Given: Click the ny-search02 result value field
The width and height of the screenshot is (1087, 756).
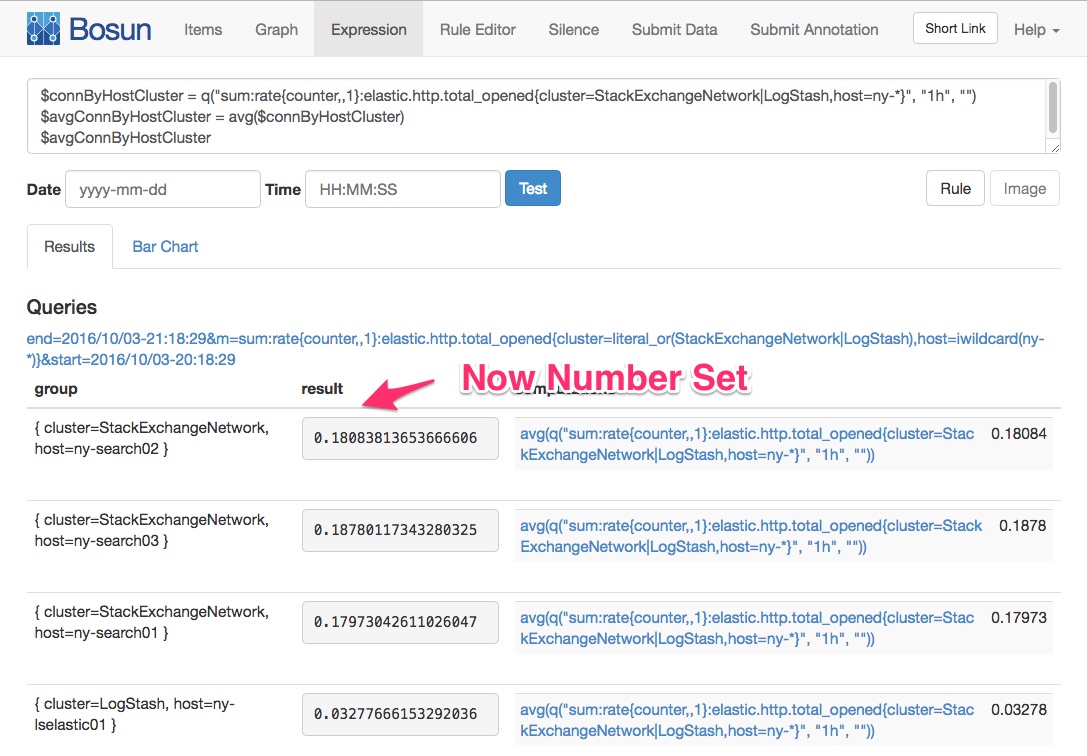Looking at the screenshot, I should coord(400,438).
